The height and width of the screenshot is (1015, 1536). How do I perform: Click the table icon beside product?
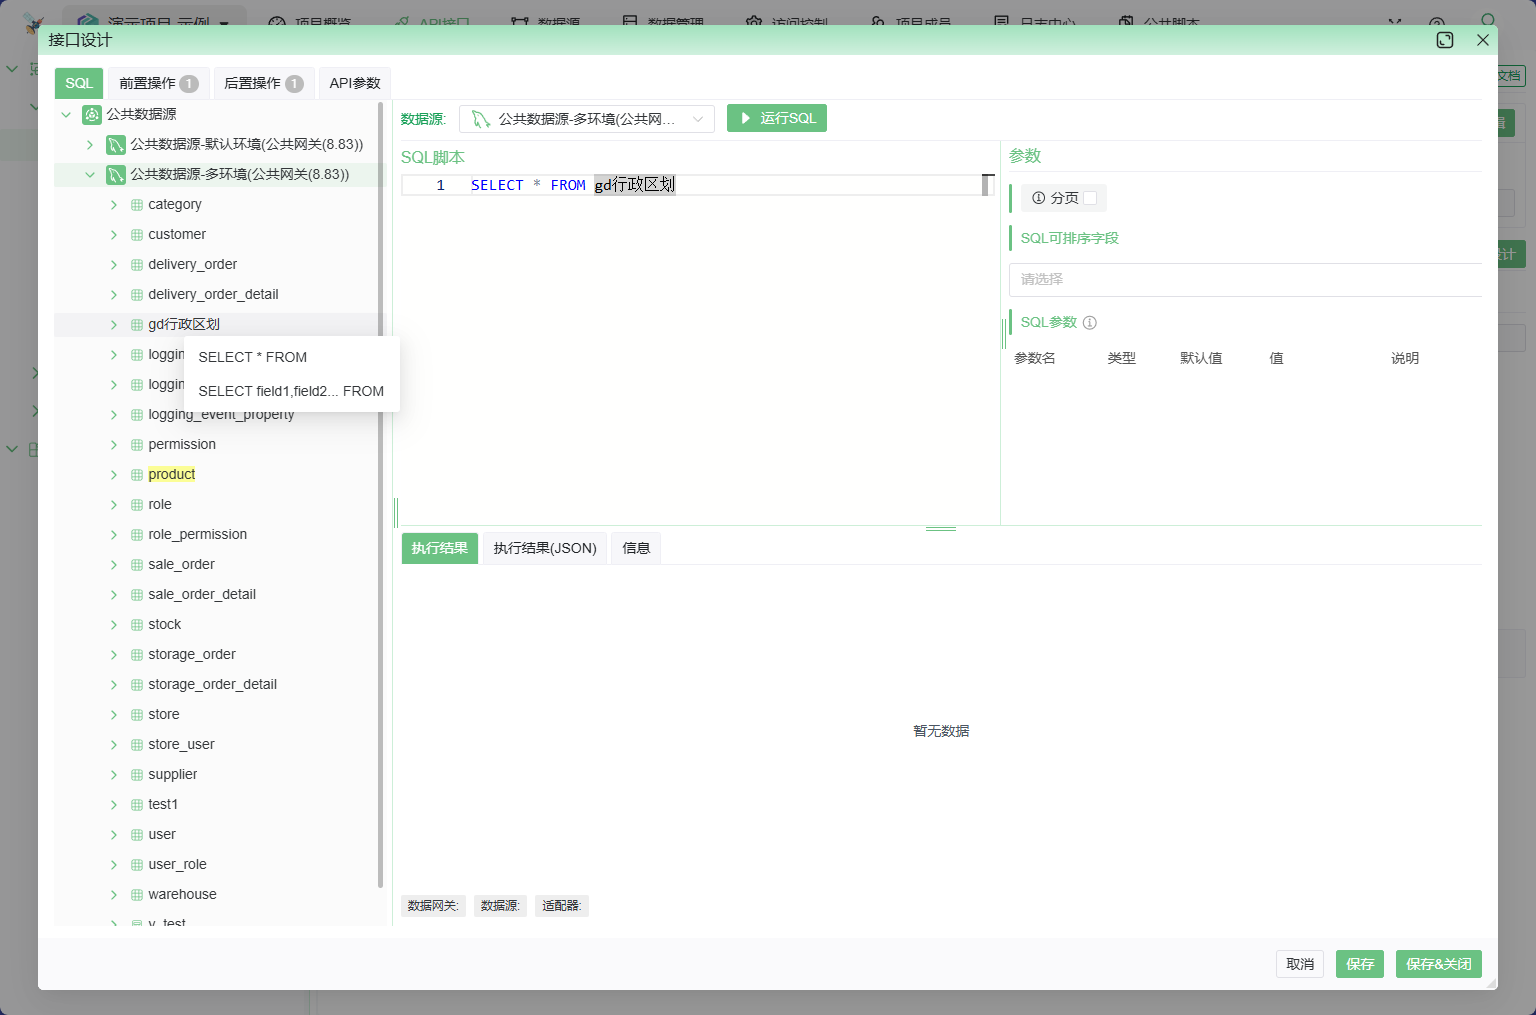(137, 475)
